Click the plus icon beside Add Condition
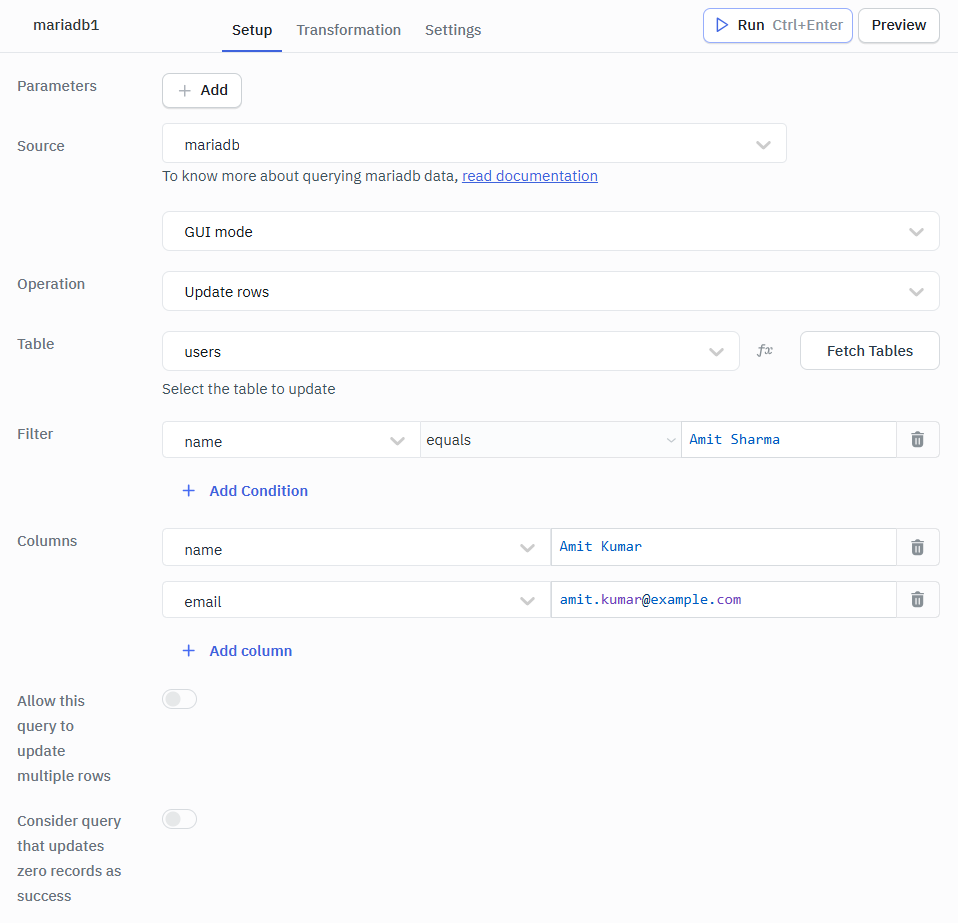 click(x=189, y=491)
